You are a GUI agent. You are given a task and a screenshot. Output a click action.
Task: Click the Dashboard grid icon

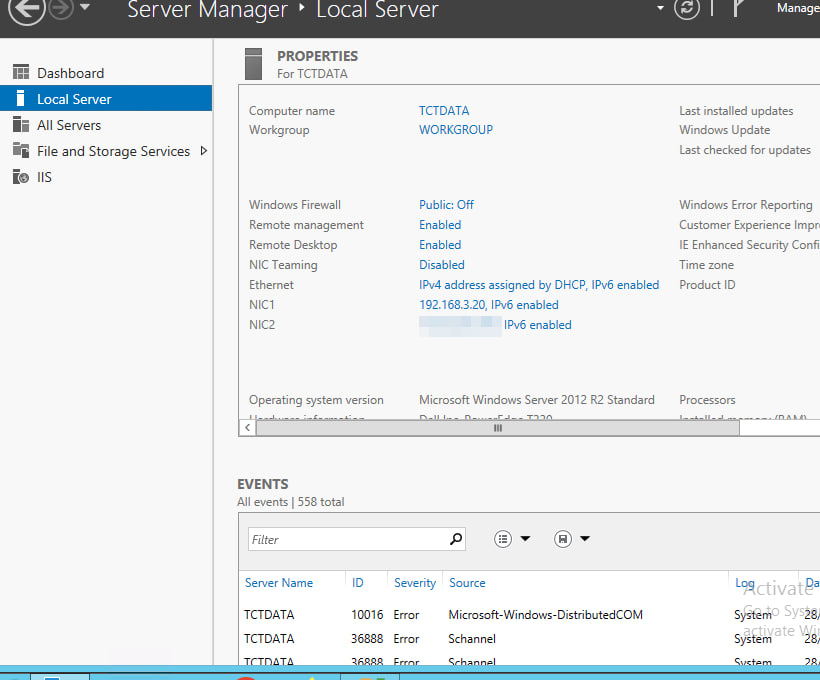pos(21,72)
